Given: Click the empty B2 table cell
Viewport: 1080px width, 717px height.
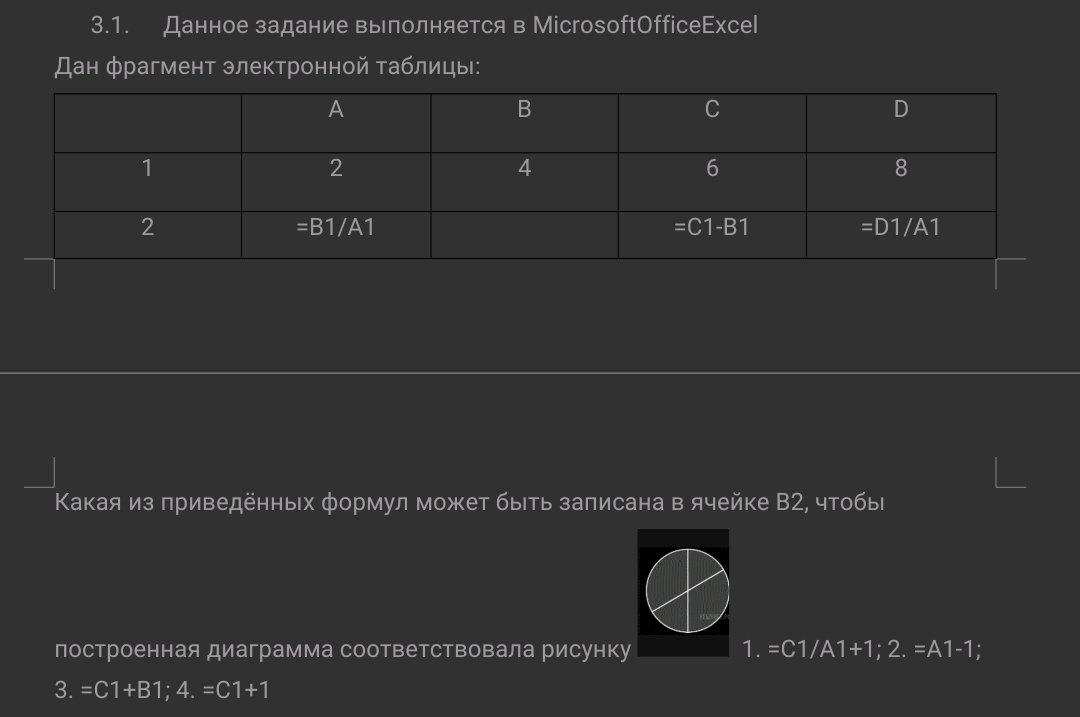Looking at the screenshot, I should [524, 235].
